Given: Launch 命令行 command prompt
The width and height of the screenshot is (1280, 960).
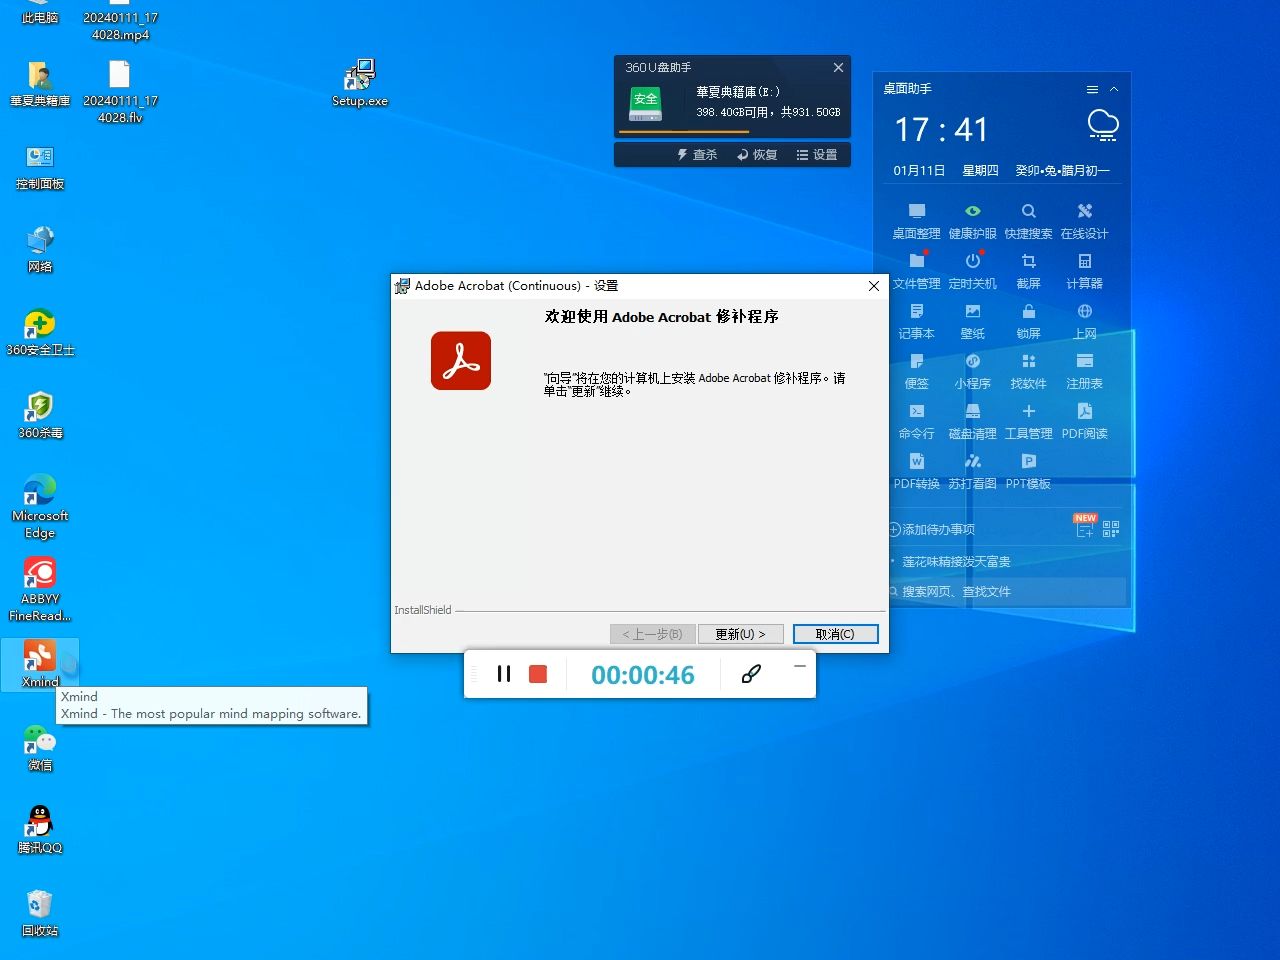Looking at the screenshot, I should [916, 421].
